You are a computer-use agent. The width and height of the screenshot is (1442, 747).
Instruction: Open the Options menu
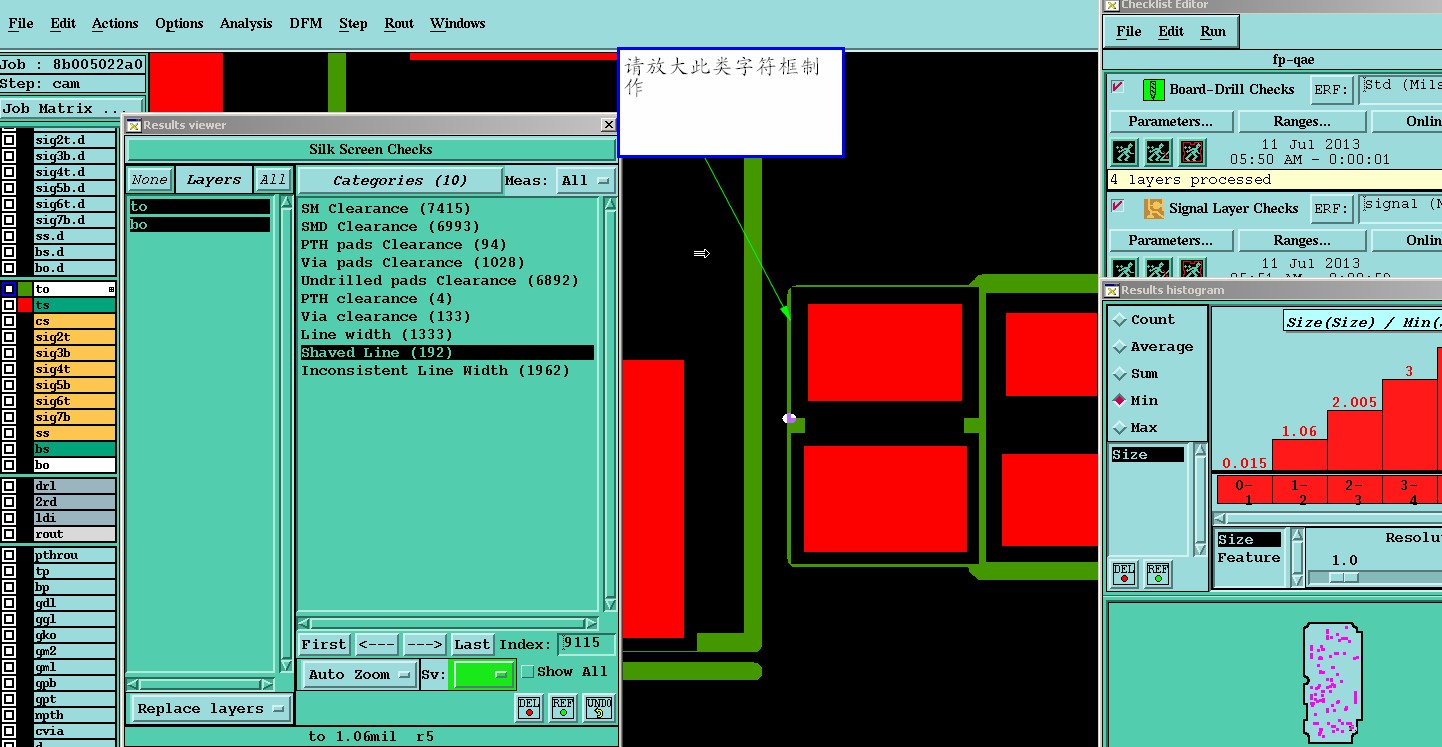[179, 23]
